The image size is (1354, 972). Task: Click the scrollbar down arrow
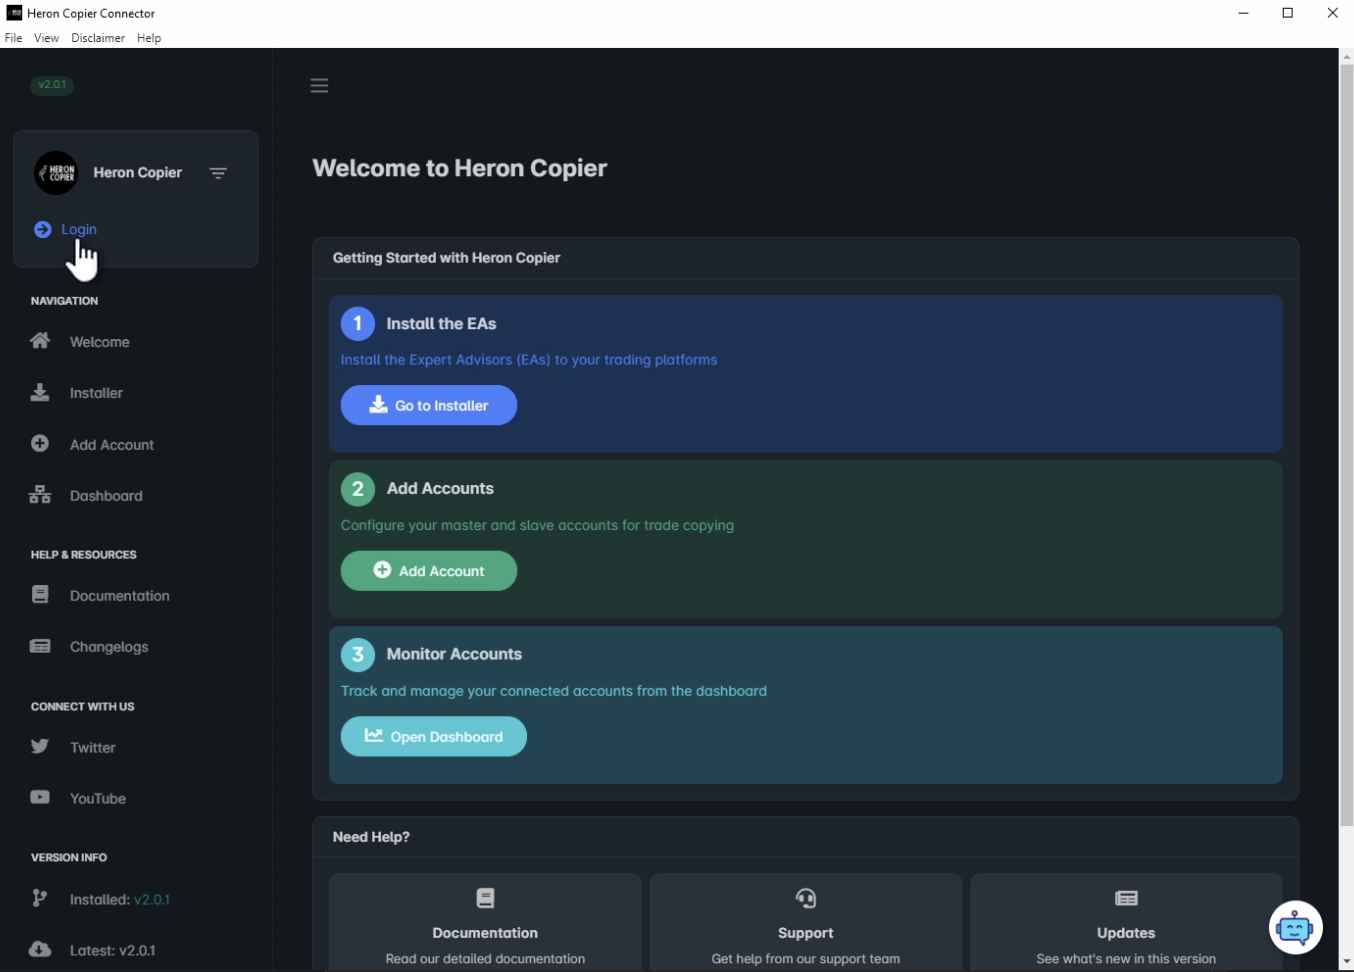coord(1345,963)
